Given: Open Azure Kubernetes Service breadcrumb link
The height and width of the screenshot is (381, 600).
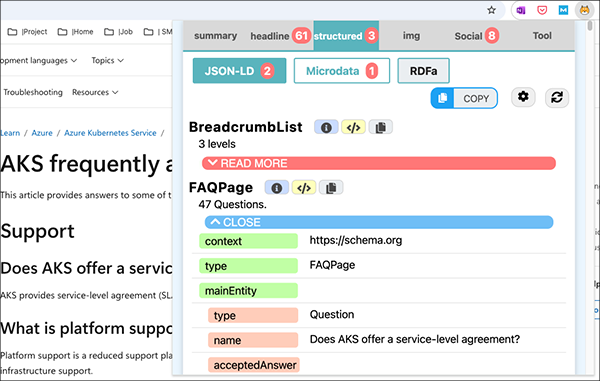Looking at the screenshot, I should tap(110, 133).
